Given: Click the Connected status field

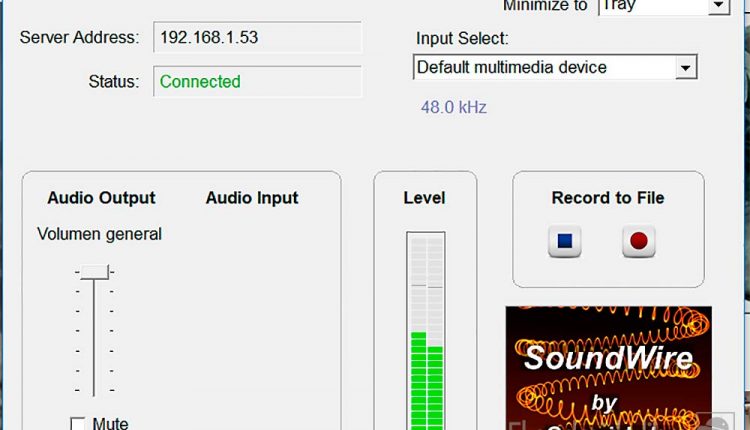Looking at the screenshot, I should (x=257, y=82).
